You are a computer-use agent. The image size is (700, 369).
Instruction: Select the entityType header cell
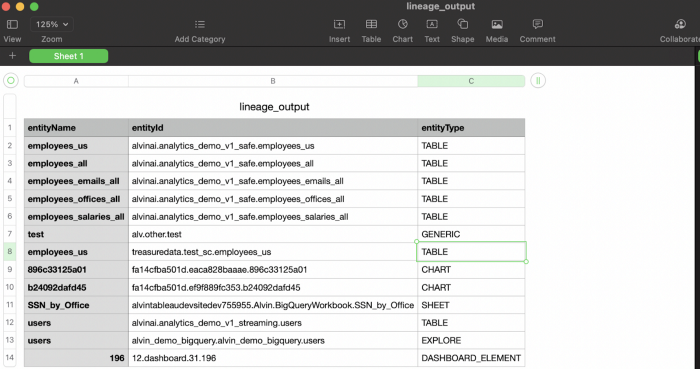471,128
